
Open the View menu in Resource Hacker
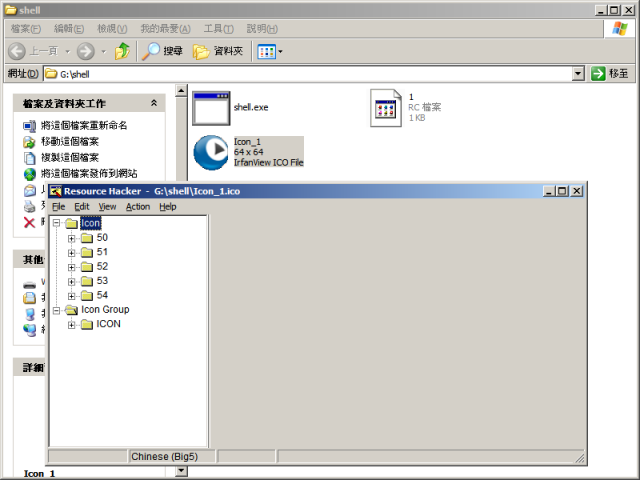(107, 207)
